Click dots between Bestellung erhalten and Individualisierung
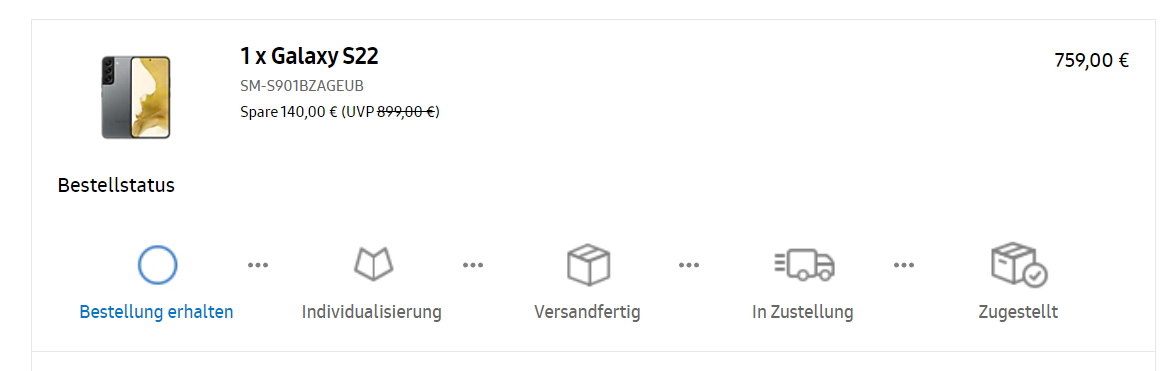 point(258,265)
